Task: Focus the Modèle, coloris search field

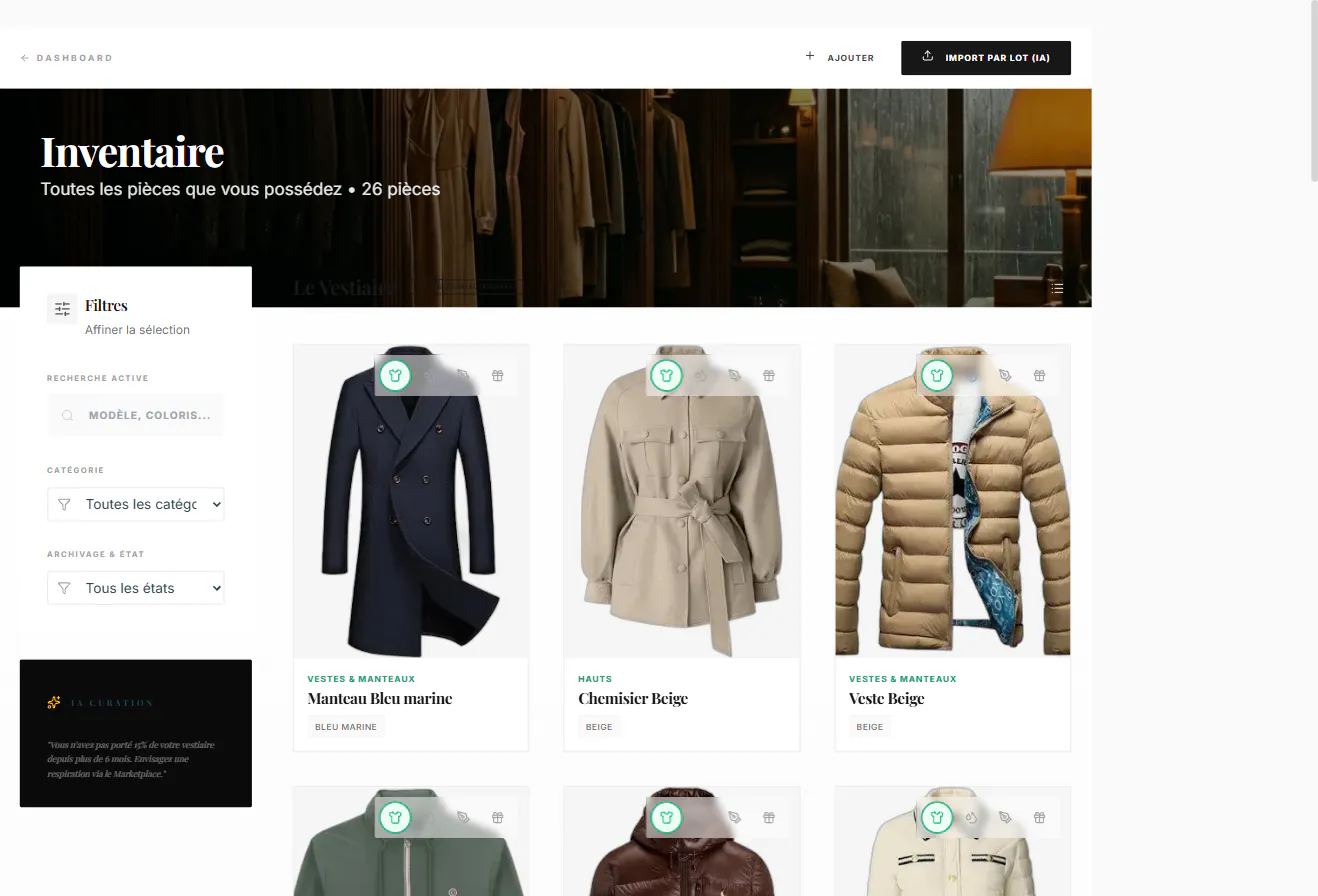Action: coord(136,415)
